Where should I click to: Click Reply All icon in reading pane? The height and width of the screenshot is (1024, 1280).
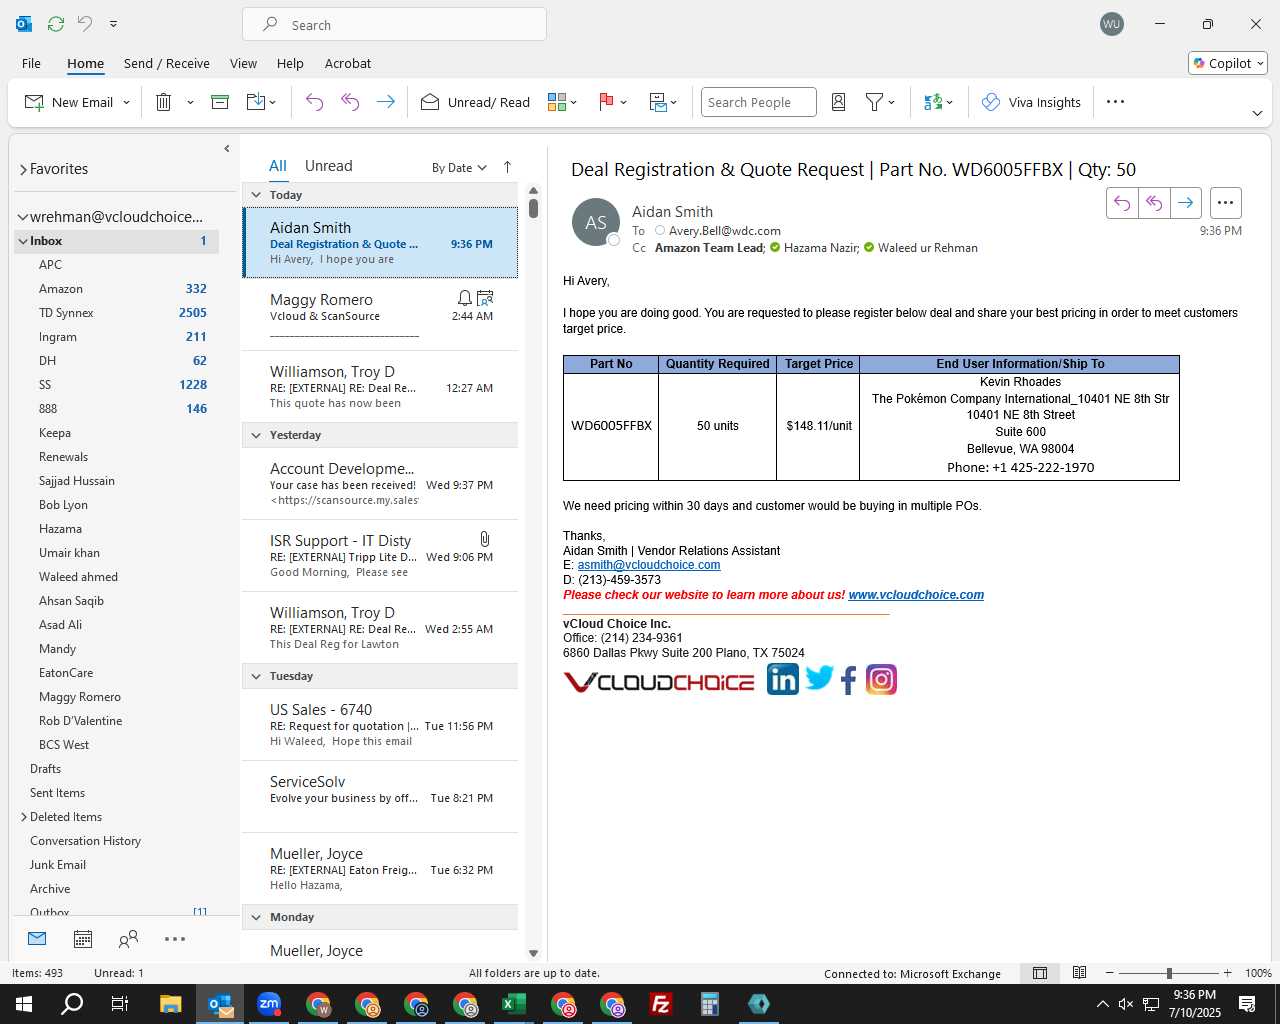coord(1154,203)
